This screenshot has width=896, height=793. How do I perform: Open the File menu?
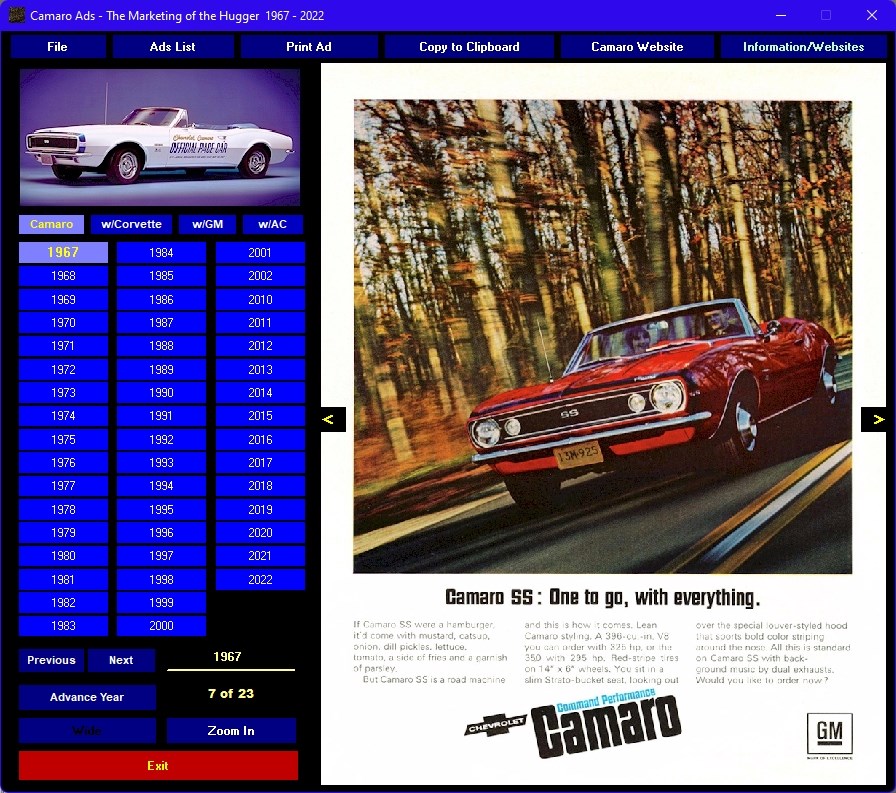[58, 47]
